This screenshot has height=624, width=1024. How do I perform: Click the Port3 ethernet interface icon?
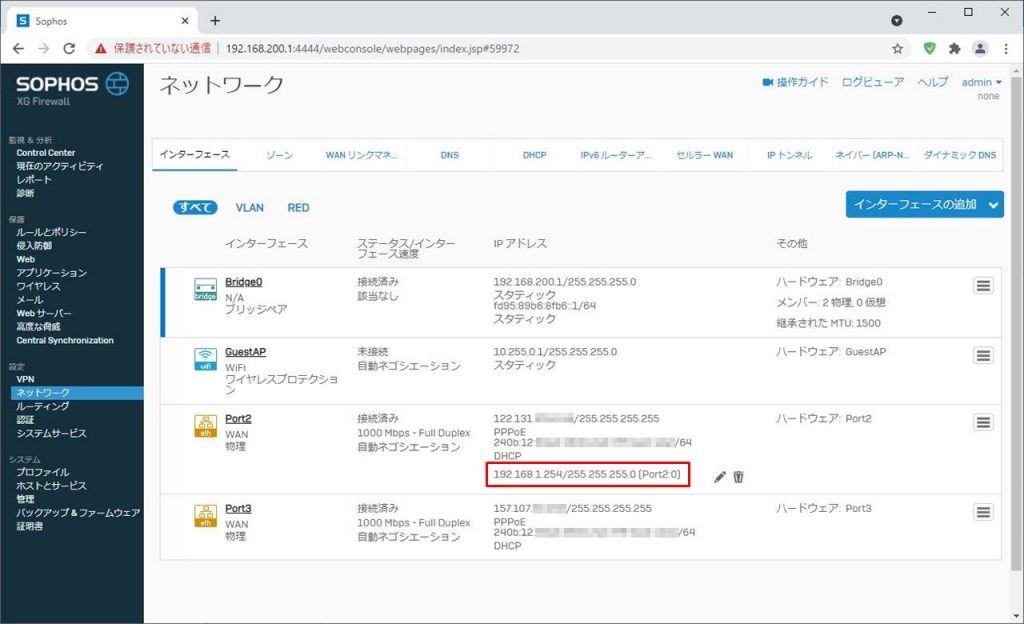point(205,516)
